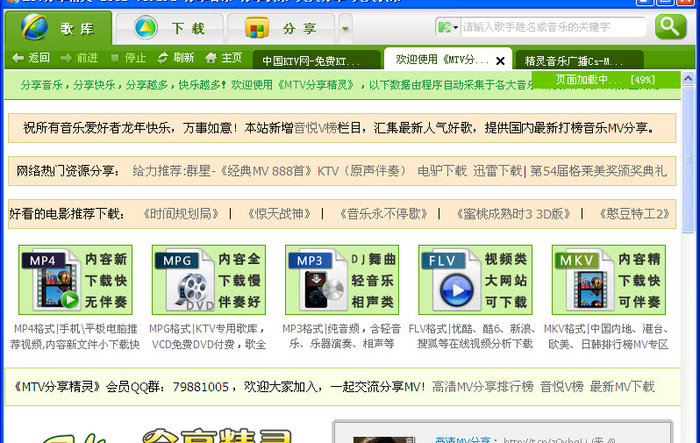Open MP3格式 纯音频 description link
700x443 pixels.
pos(342,337)
